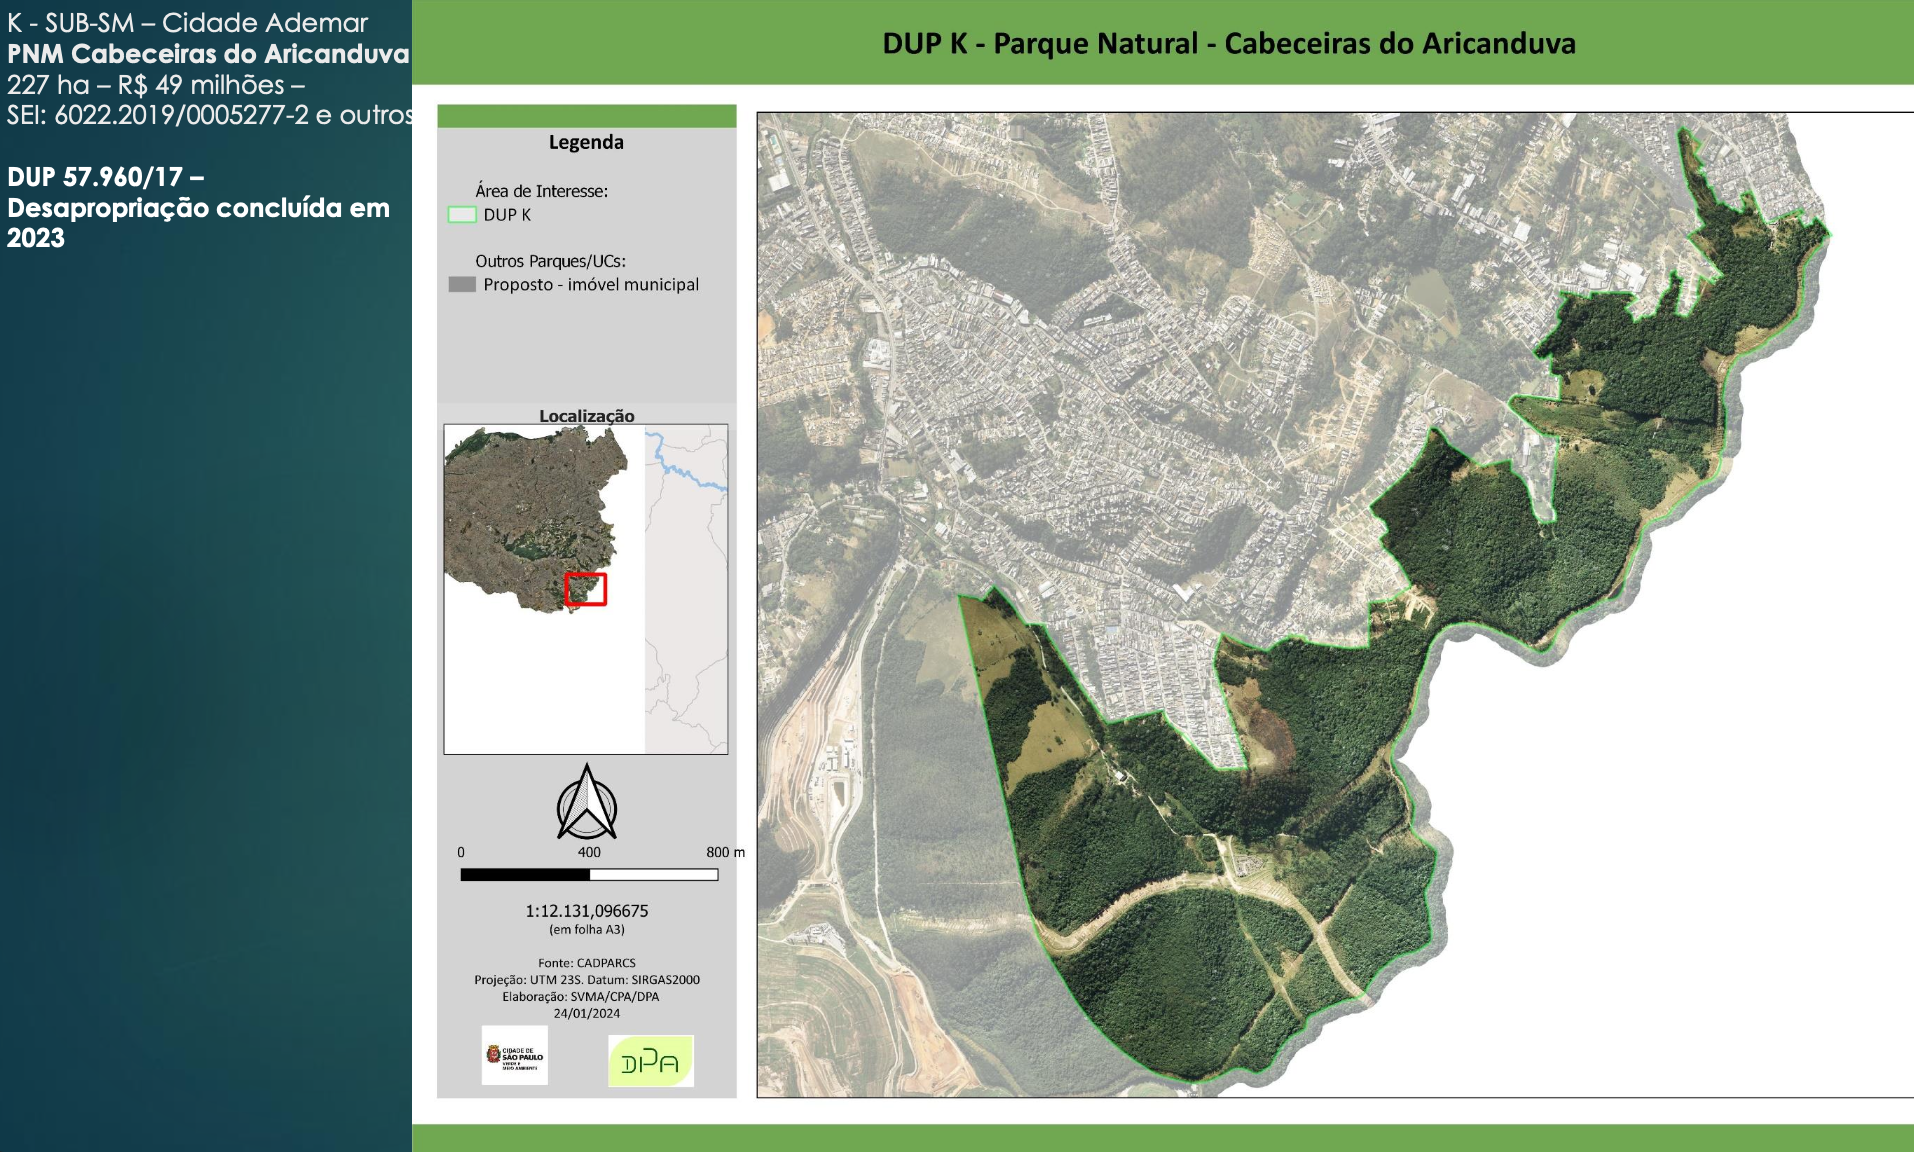Click the 'DUP K - Parque Natural' map title
Image resolution: width=1914 pixels, height=1152 pixels.
point(1229,44)
